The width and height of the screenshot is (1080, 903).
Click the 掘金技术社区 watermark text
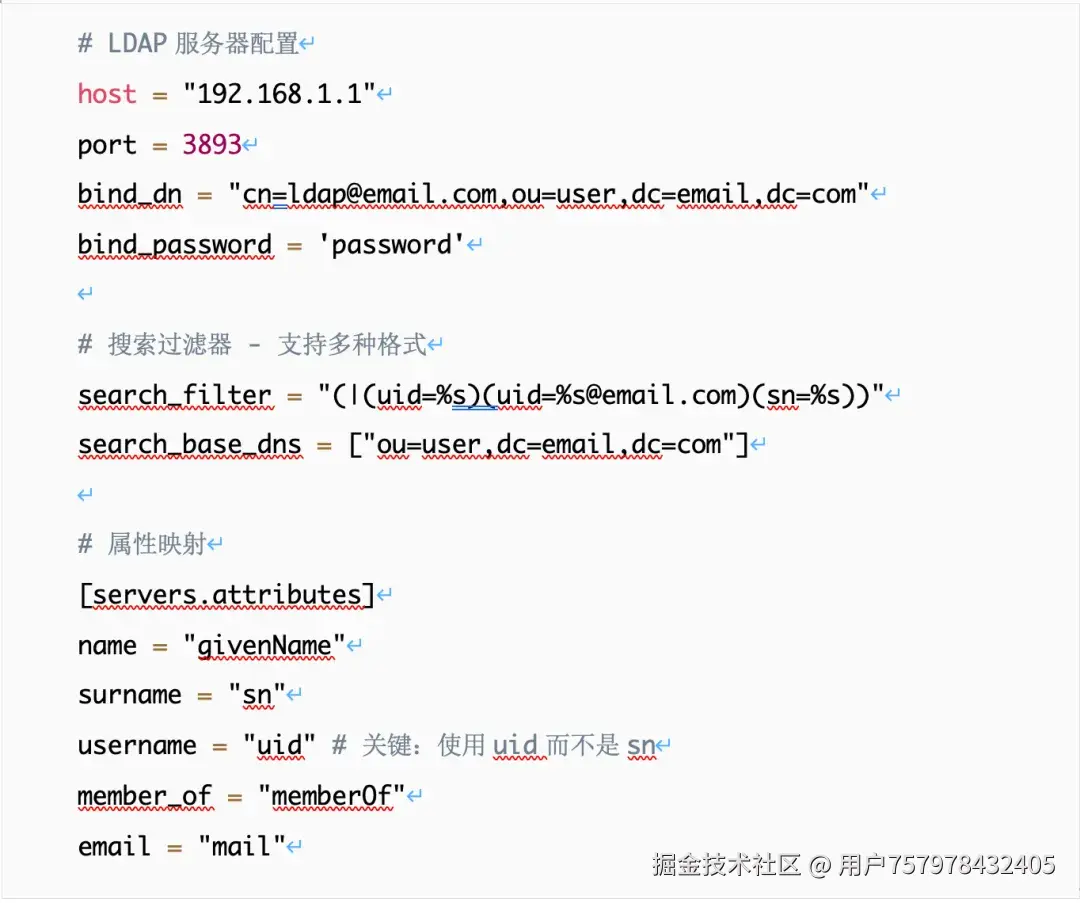[x=726, y=864]
